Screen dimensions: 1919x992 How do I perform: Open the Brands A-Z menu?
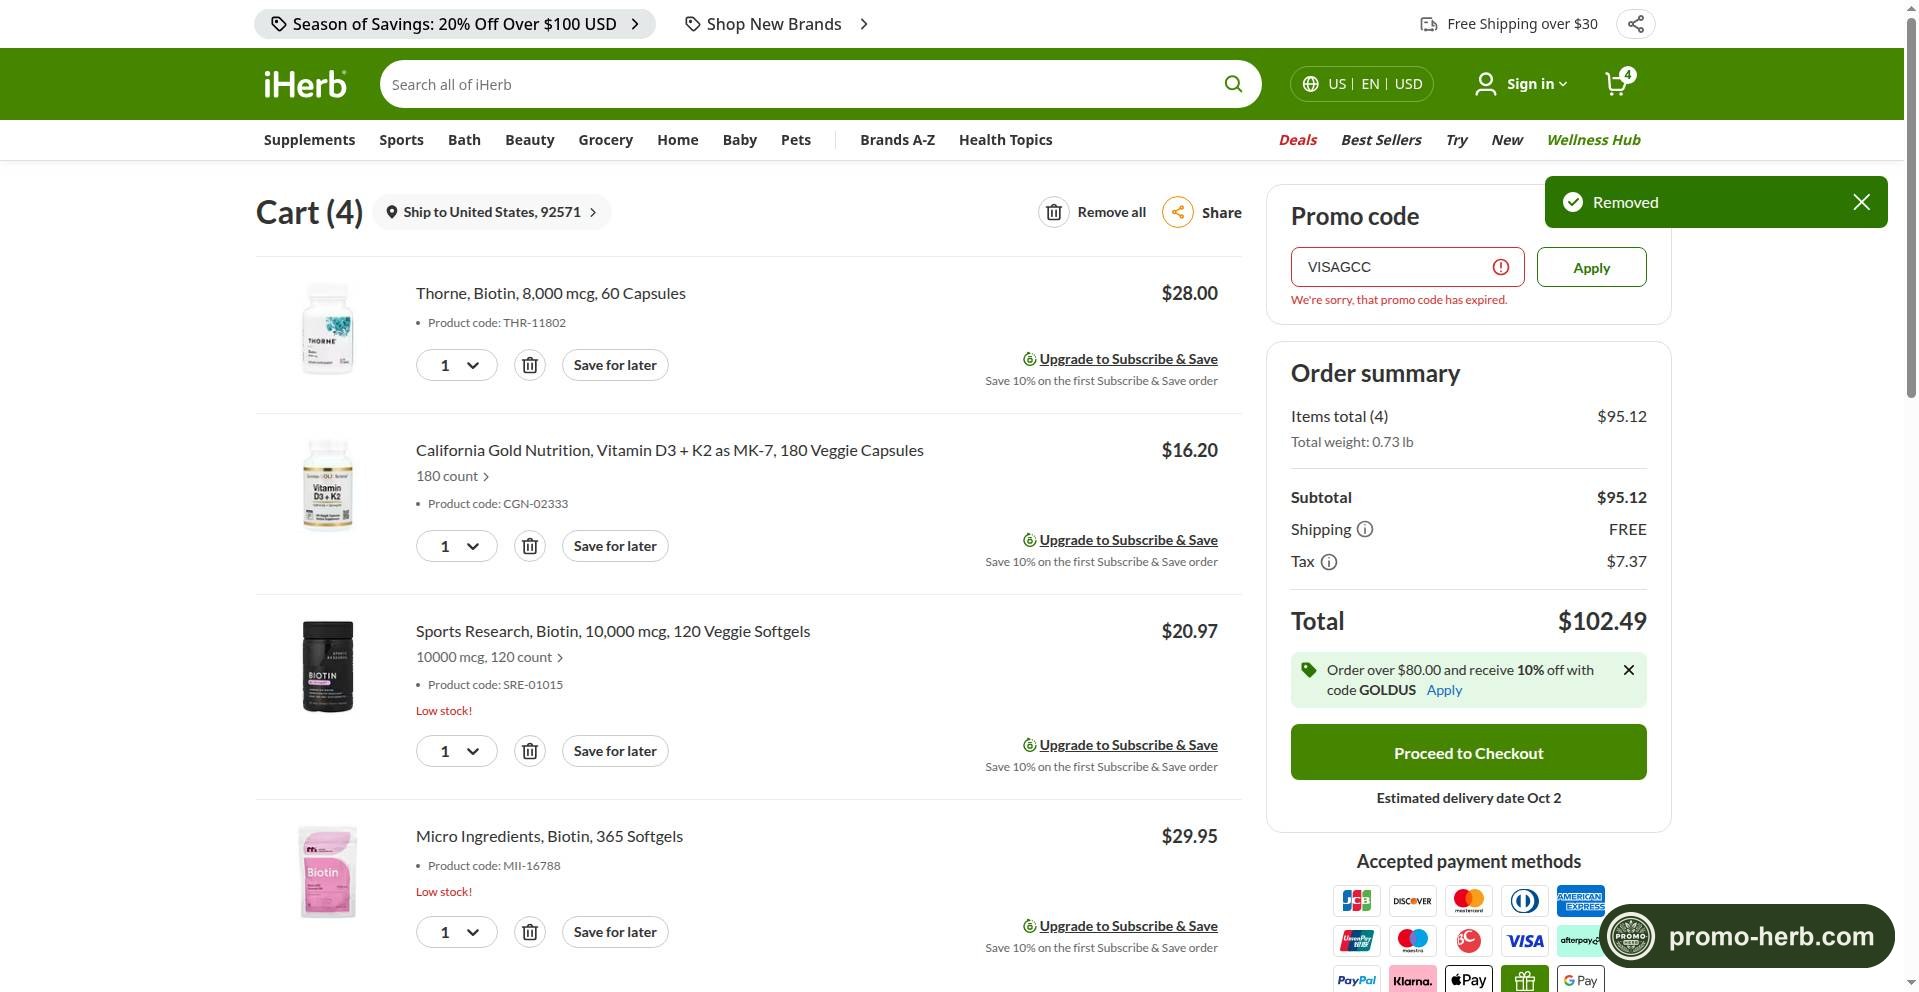(x=898, y=140)
